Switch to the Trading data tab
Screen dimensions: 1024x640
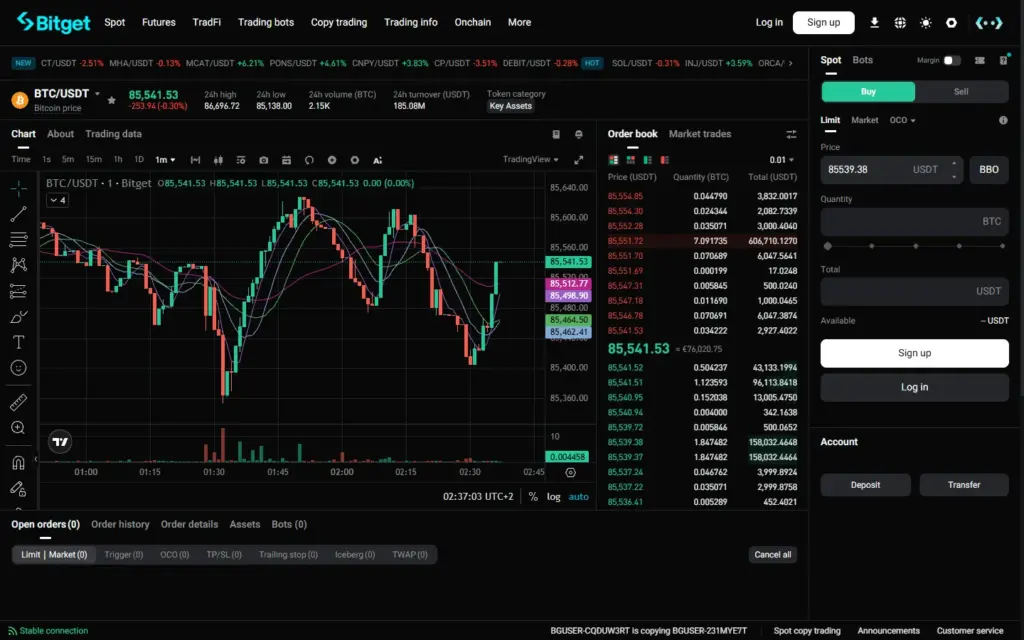point(113,134)
